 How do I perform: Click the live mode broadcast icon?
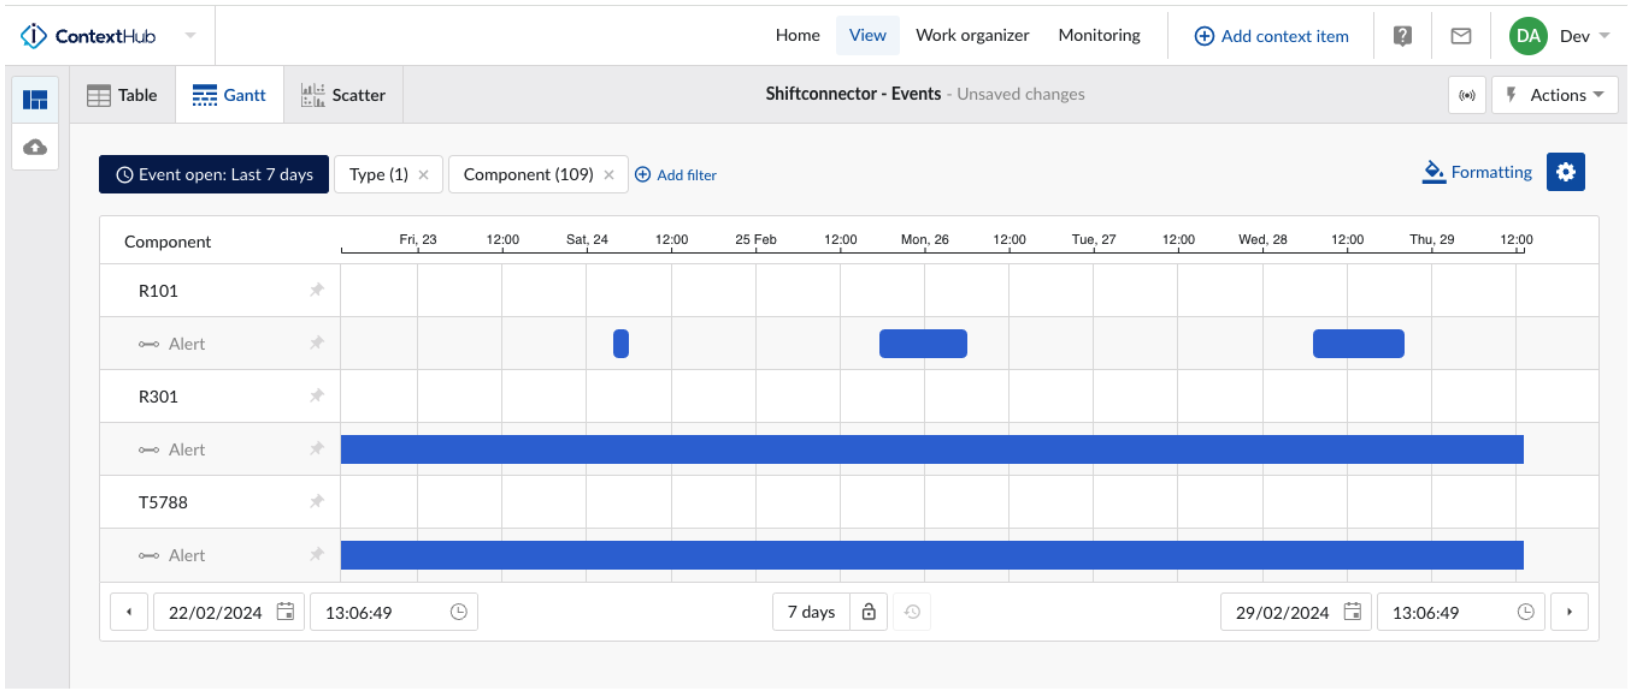point(1466,95)
